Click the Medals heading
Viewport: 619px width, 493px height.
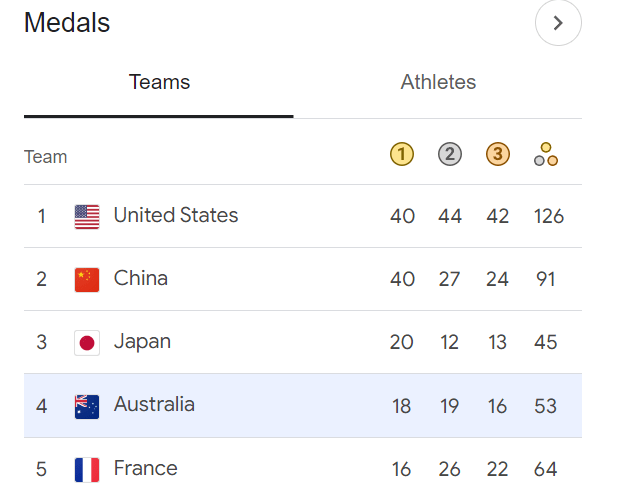[67, 22]
